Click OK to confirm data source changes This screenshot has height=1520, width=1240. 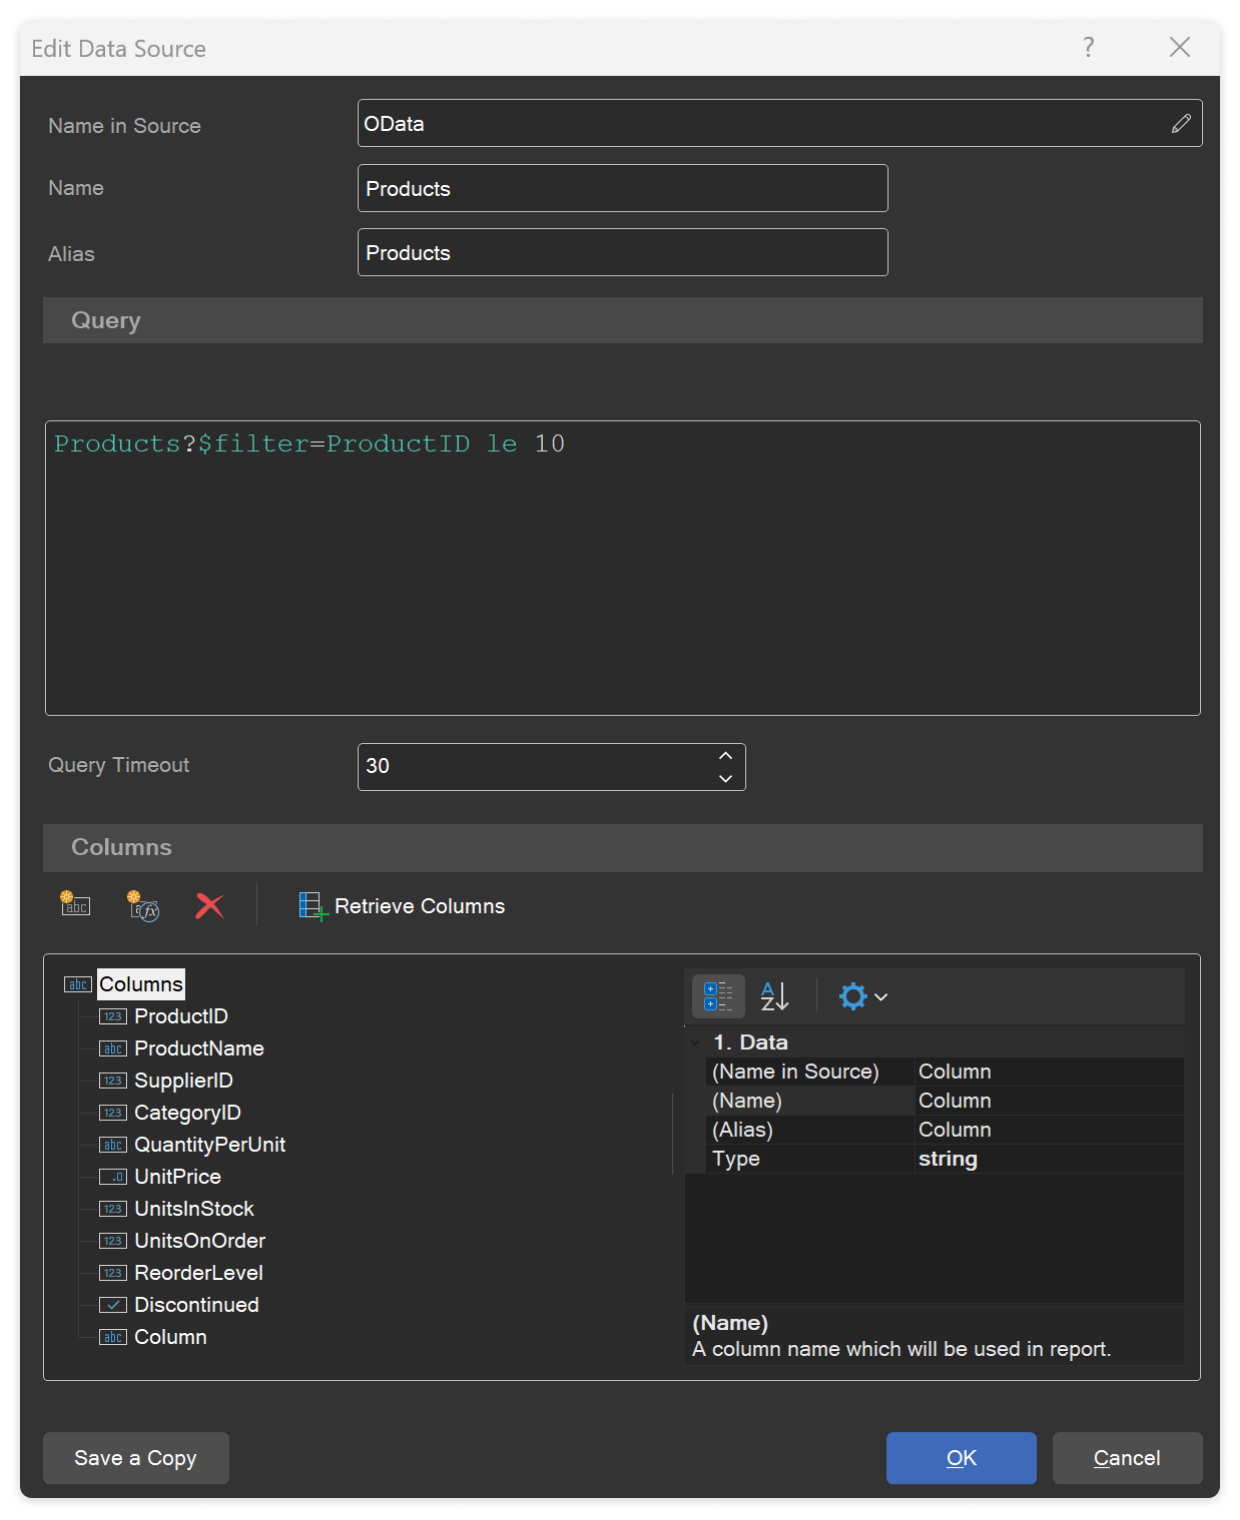960,1458
